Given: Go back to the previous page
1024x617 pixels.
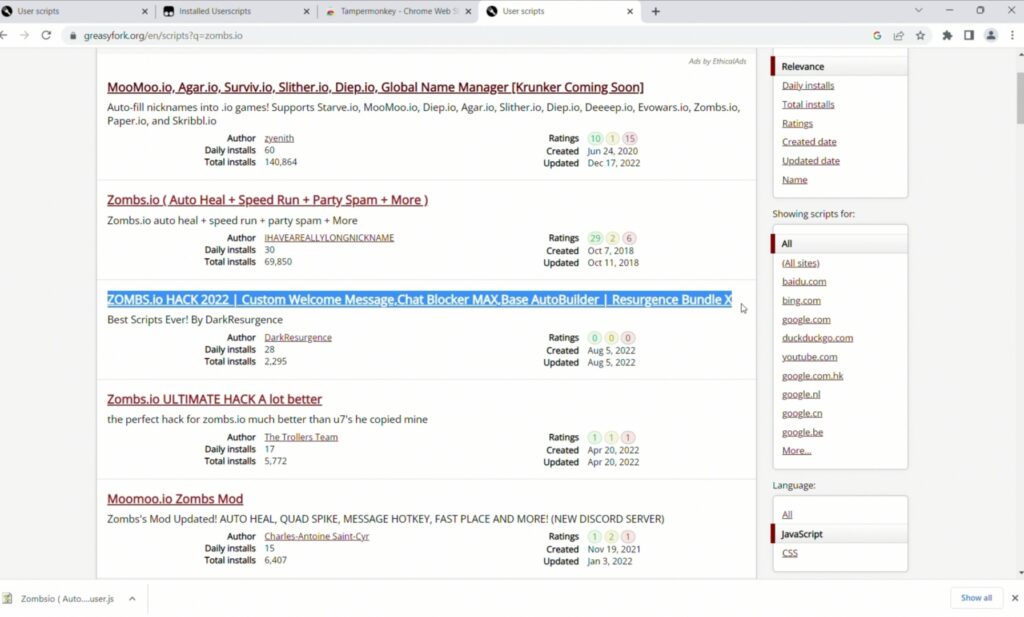Looking at the screenshot, I should point(5,35).
